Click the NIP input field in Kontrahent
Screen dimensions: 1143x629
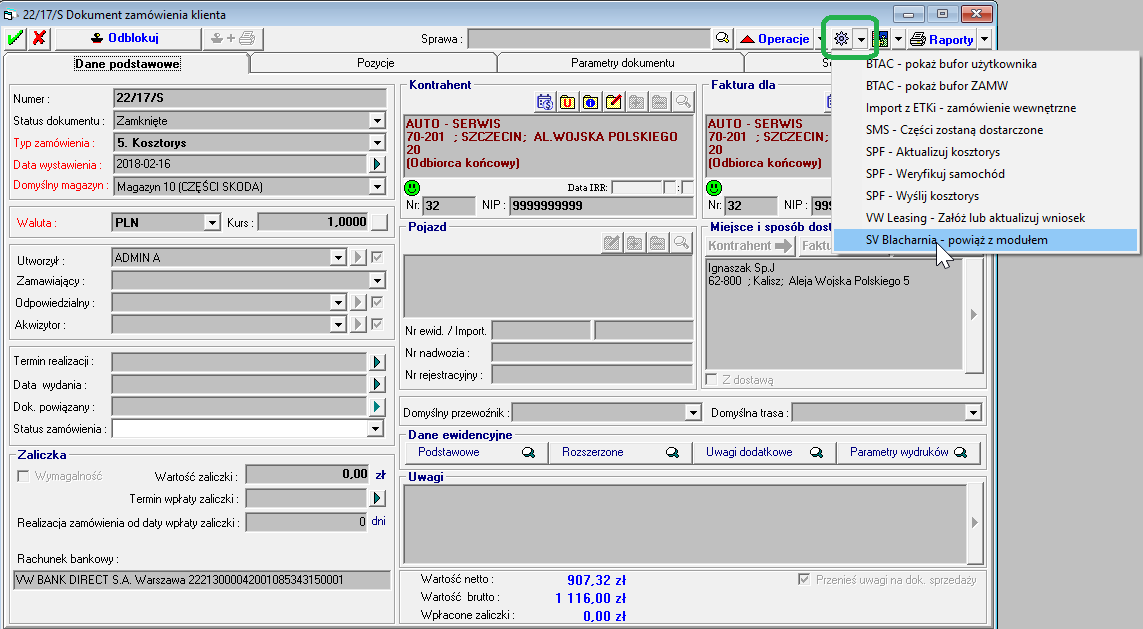tap(600, 206)
